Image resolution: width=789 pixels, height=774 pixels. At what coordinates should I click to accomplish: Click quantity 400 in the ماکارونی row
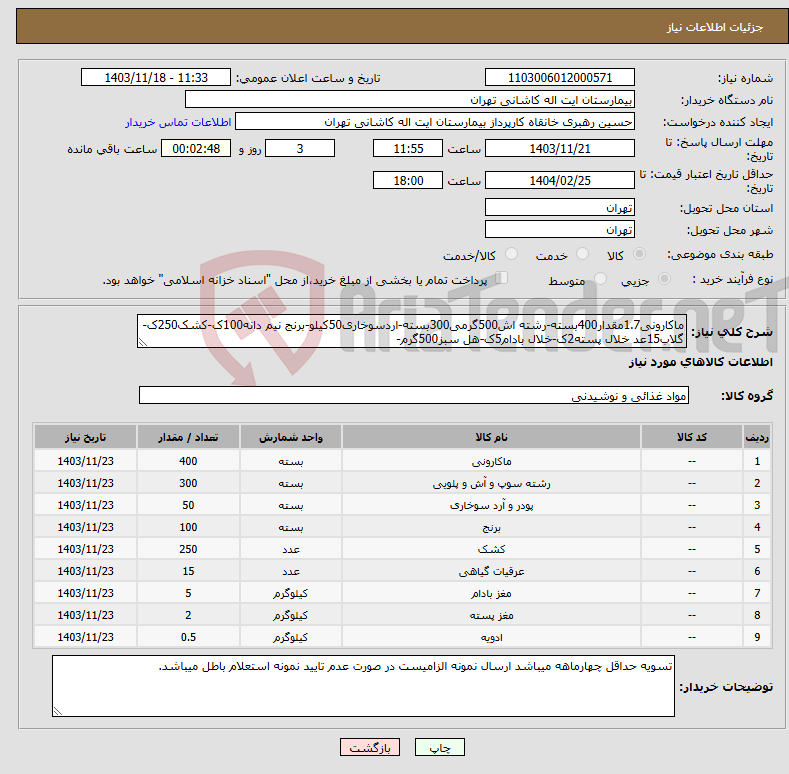coord(188,461)
